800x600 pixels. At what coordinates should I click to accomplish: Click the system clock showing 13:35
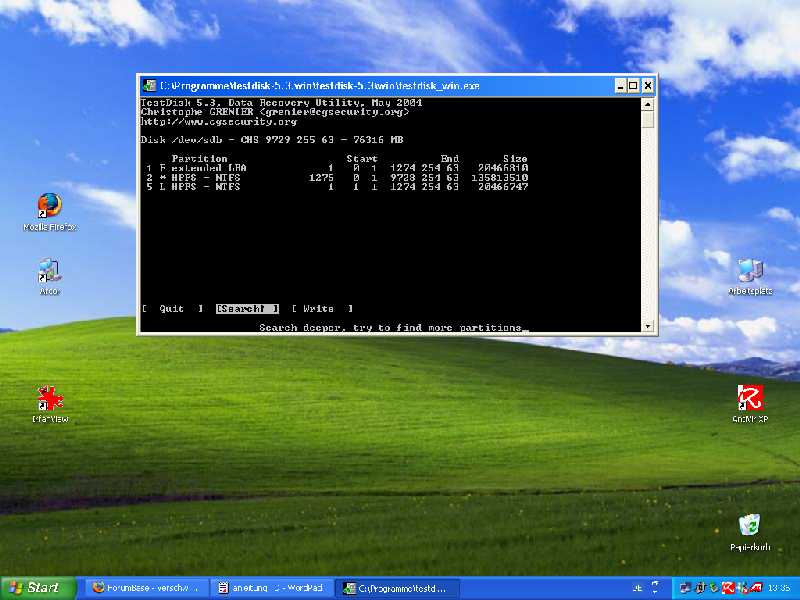tap(779, 588)
